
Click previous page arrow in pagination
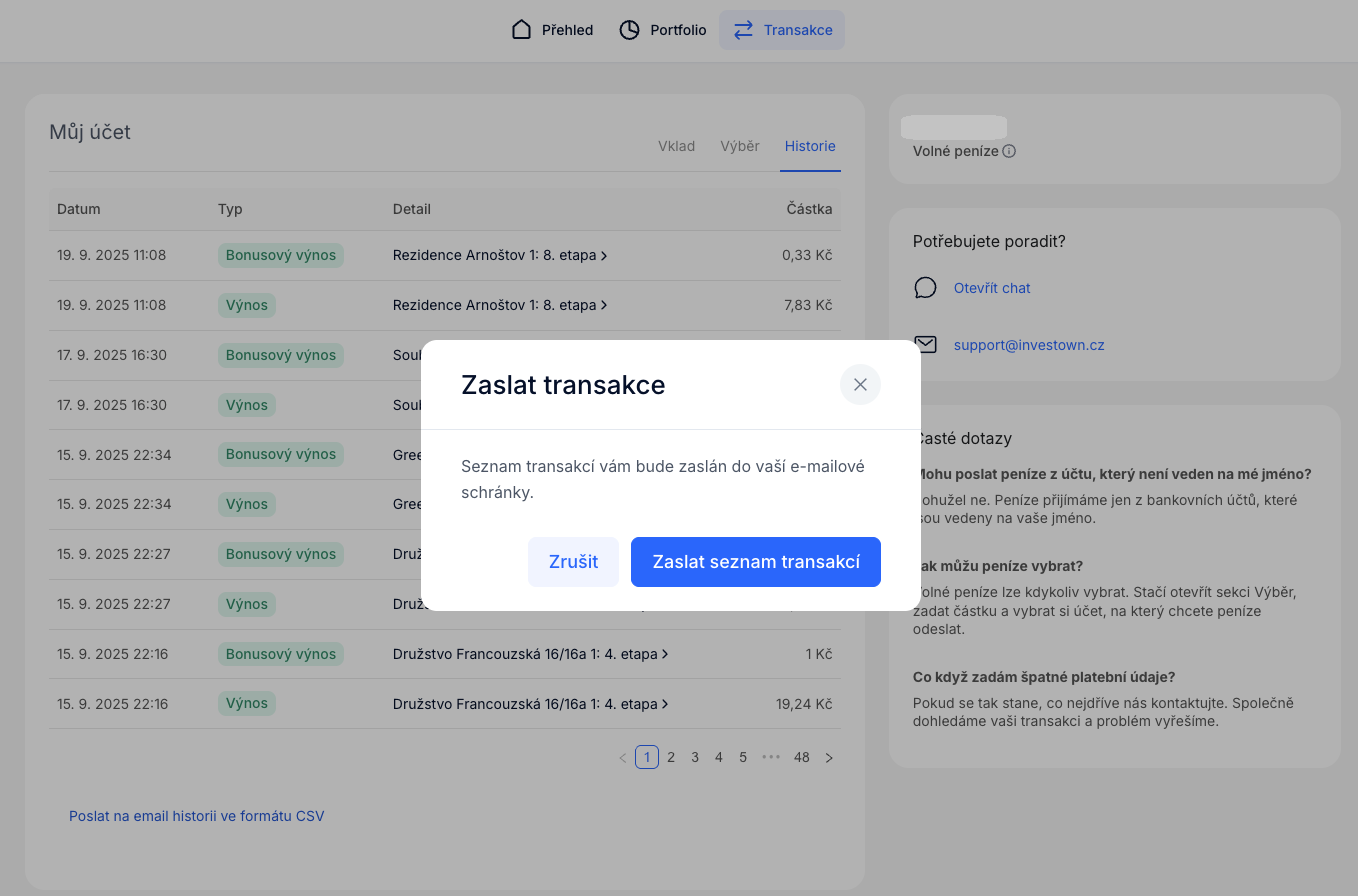click(x=622, y=758)
